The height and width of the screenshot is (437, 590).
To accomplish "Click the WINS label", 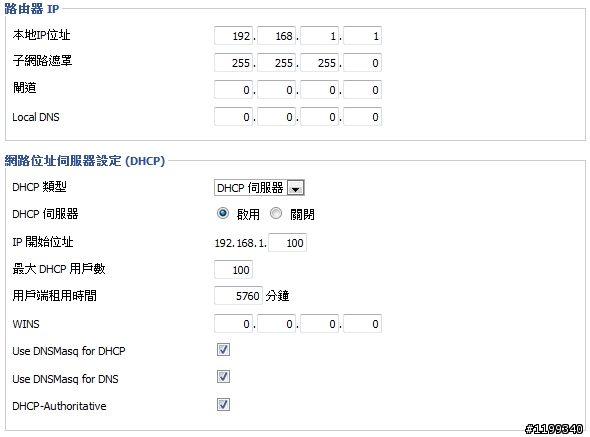I will click(26, 324).
